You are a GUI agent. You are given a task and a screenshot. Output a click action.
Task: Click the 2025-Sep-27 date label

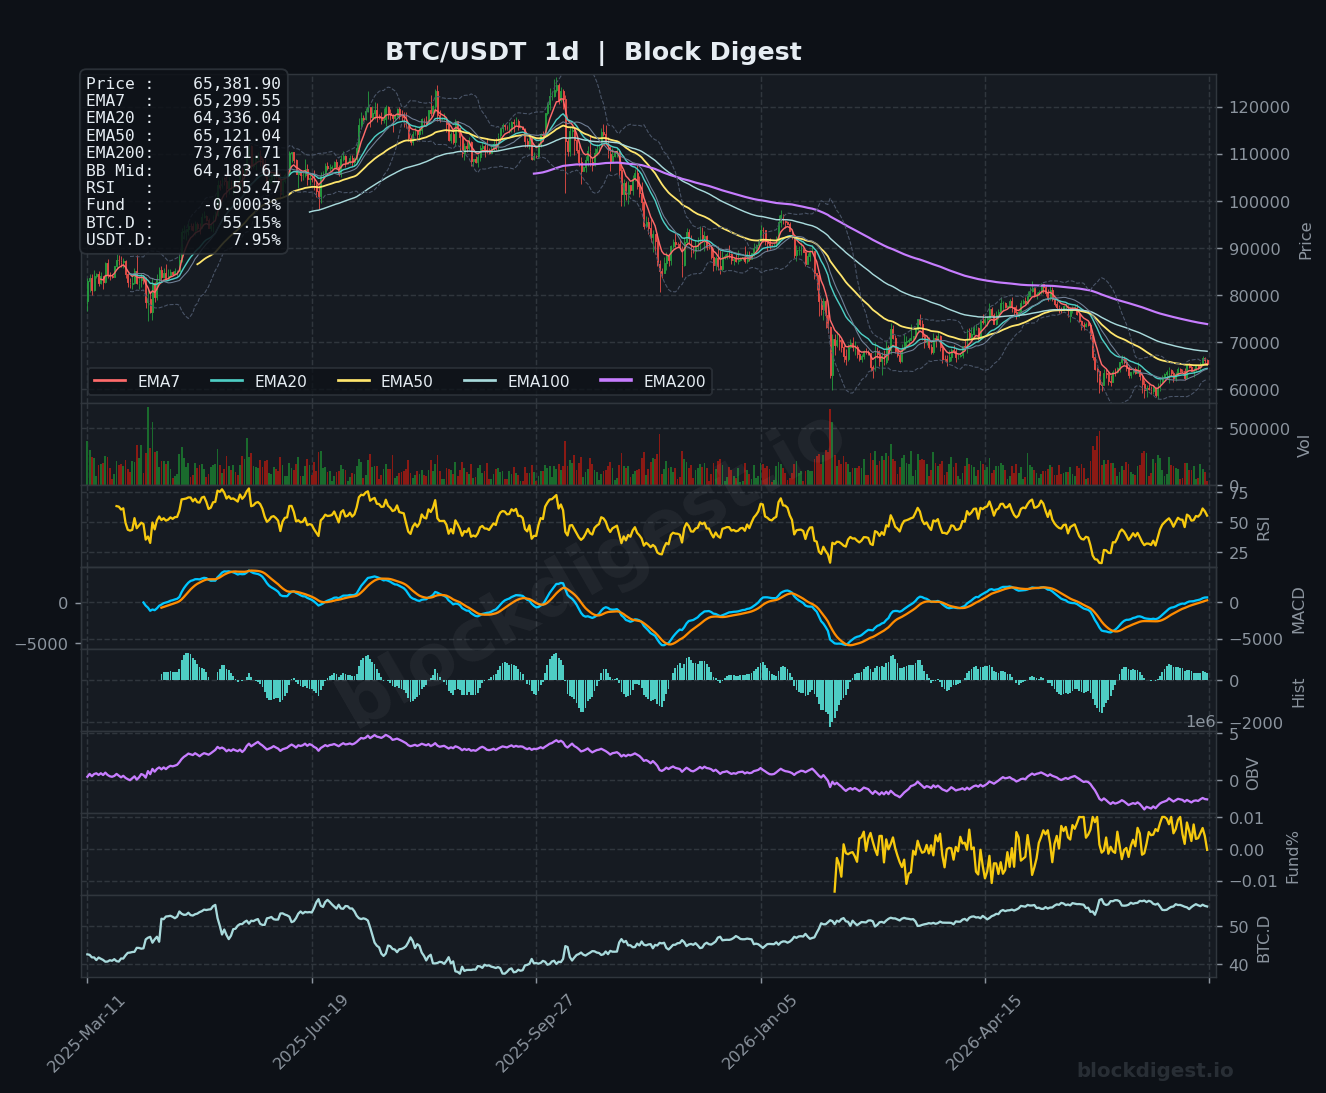pyautogui.click(x=535, y=1034)
